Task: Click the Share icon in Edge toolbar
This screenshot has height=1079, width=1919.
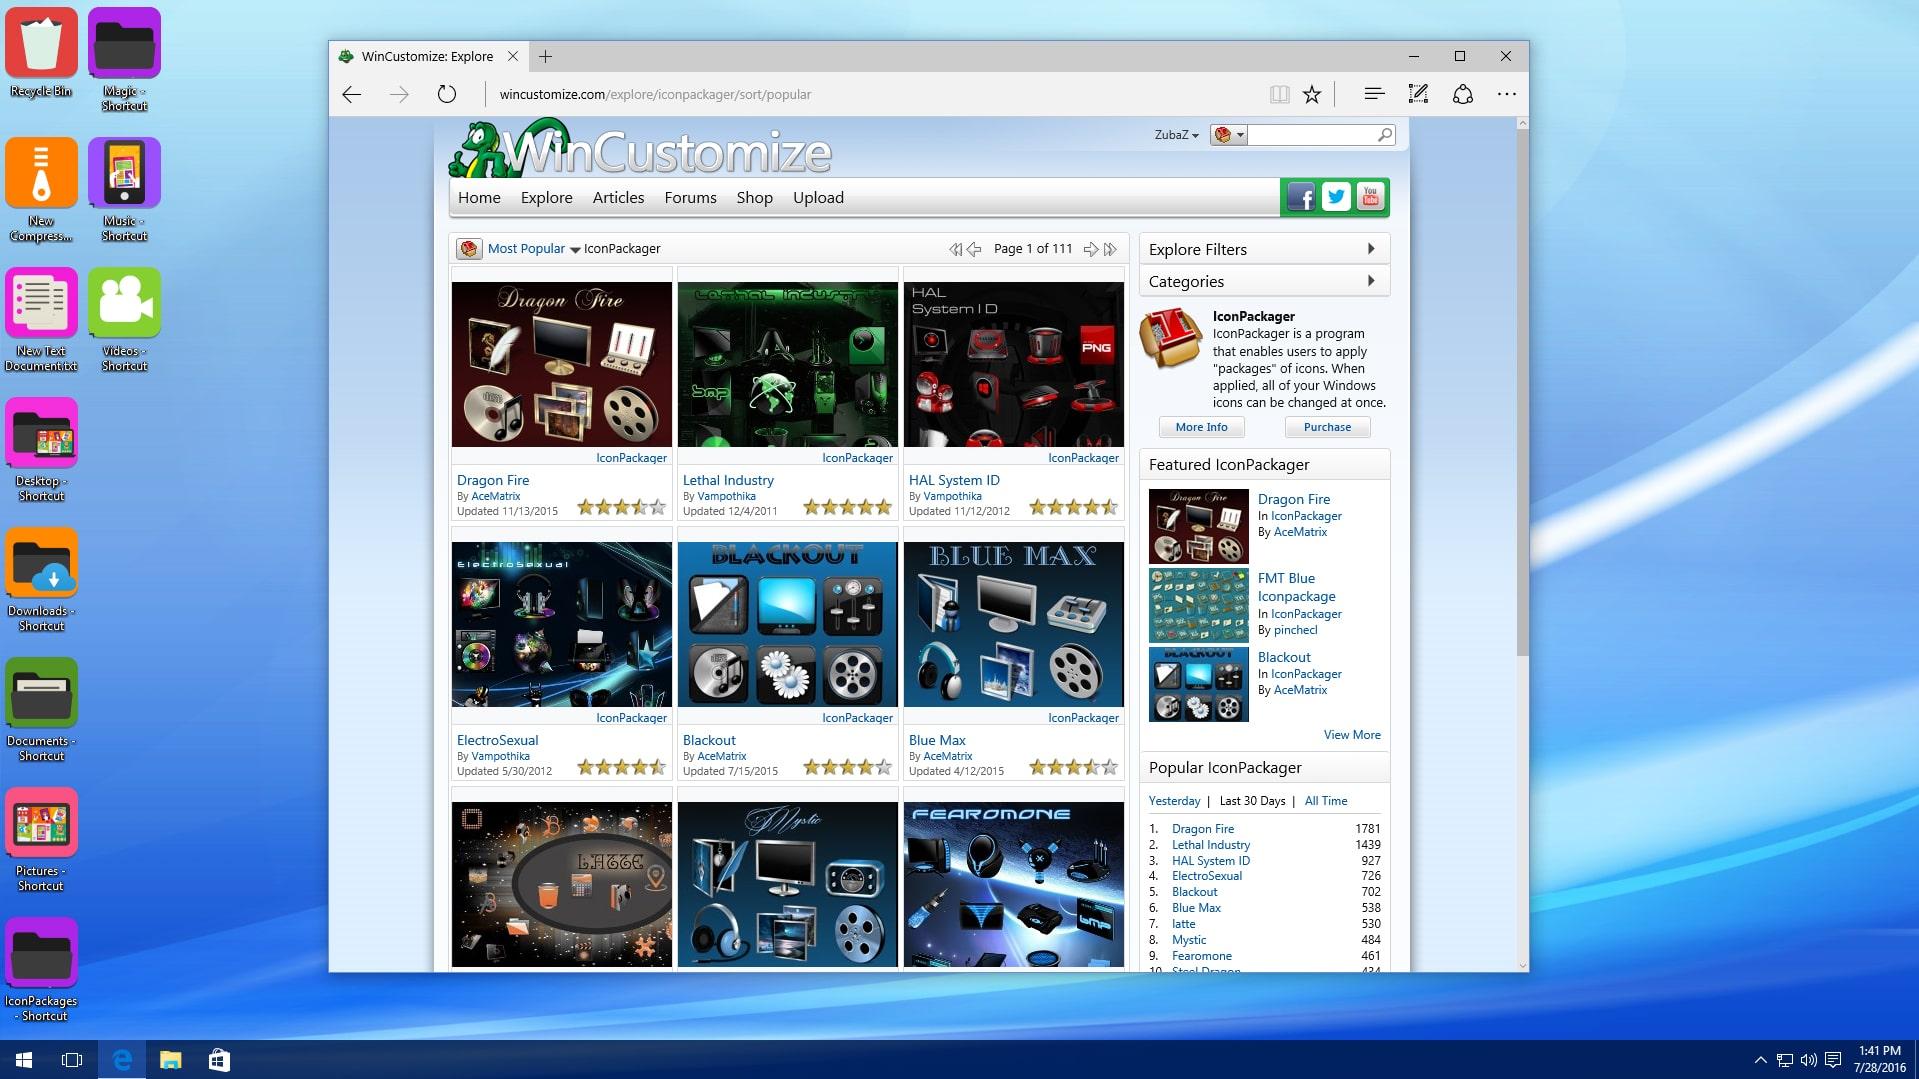Action: [1462, 94]
